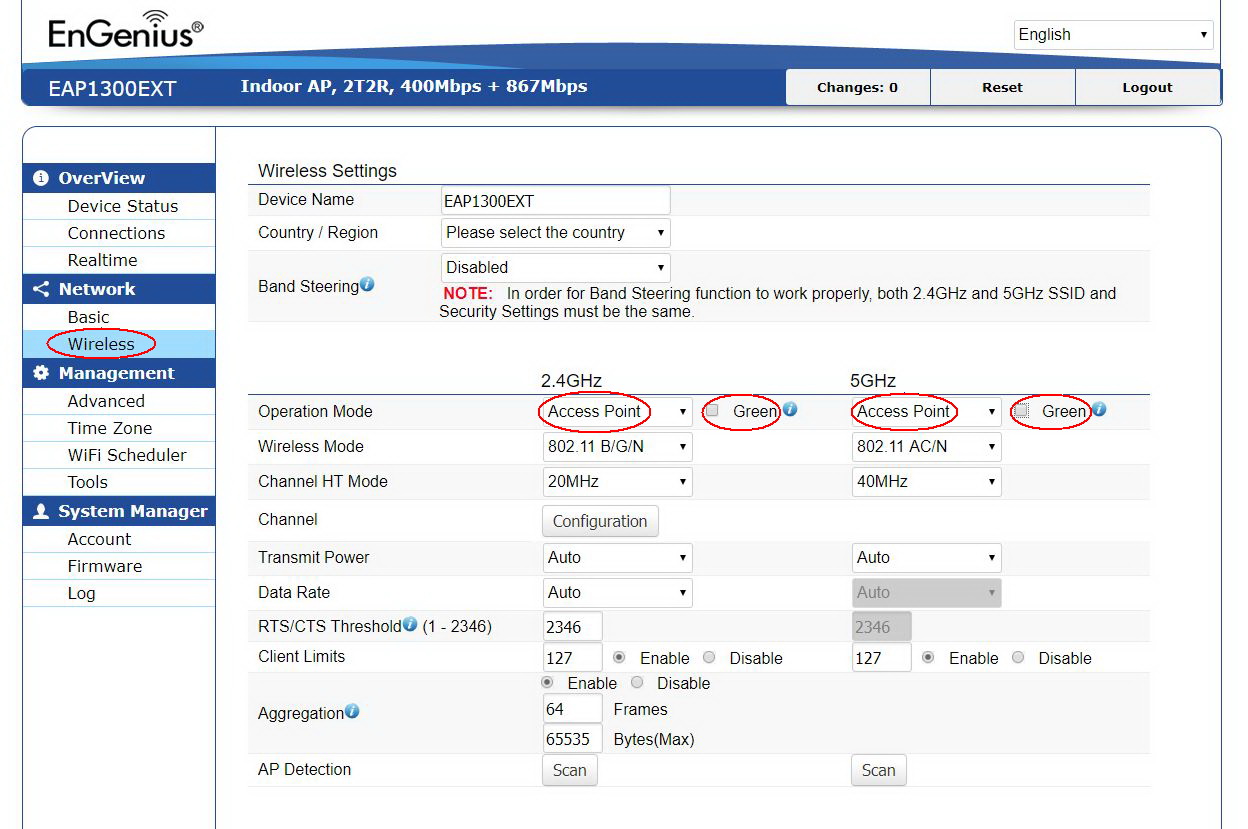Click the Management section header
This screenshot has width=1248, height=829.
tap(119, 373)
